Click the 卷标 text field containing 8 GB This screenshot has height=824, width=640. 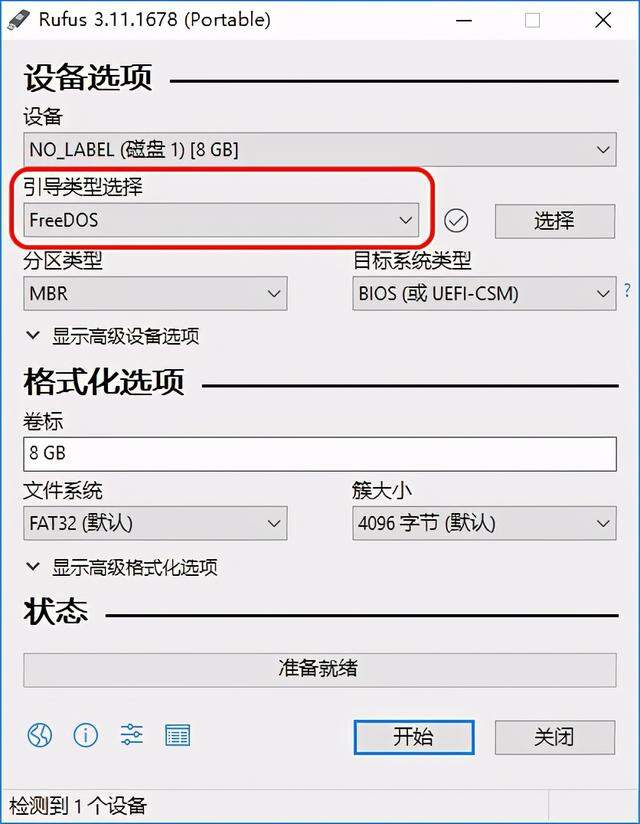(x=319, y=454)
